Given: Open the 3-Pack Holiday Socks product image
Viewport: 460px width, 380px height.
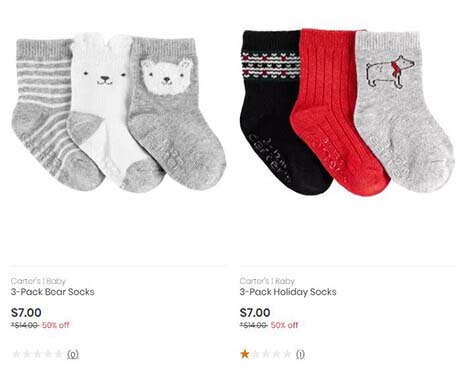Looking at the screenshot, I should click(x=348, y=112).
